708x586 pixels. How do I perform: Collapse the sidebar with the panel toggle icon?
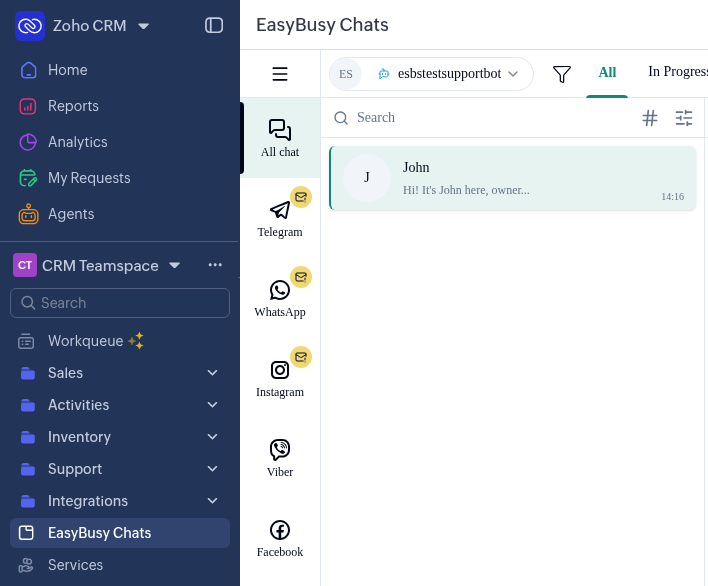[x=214, y=25]
